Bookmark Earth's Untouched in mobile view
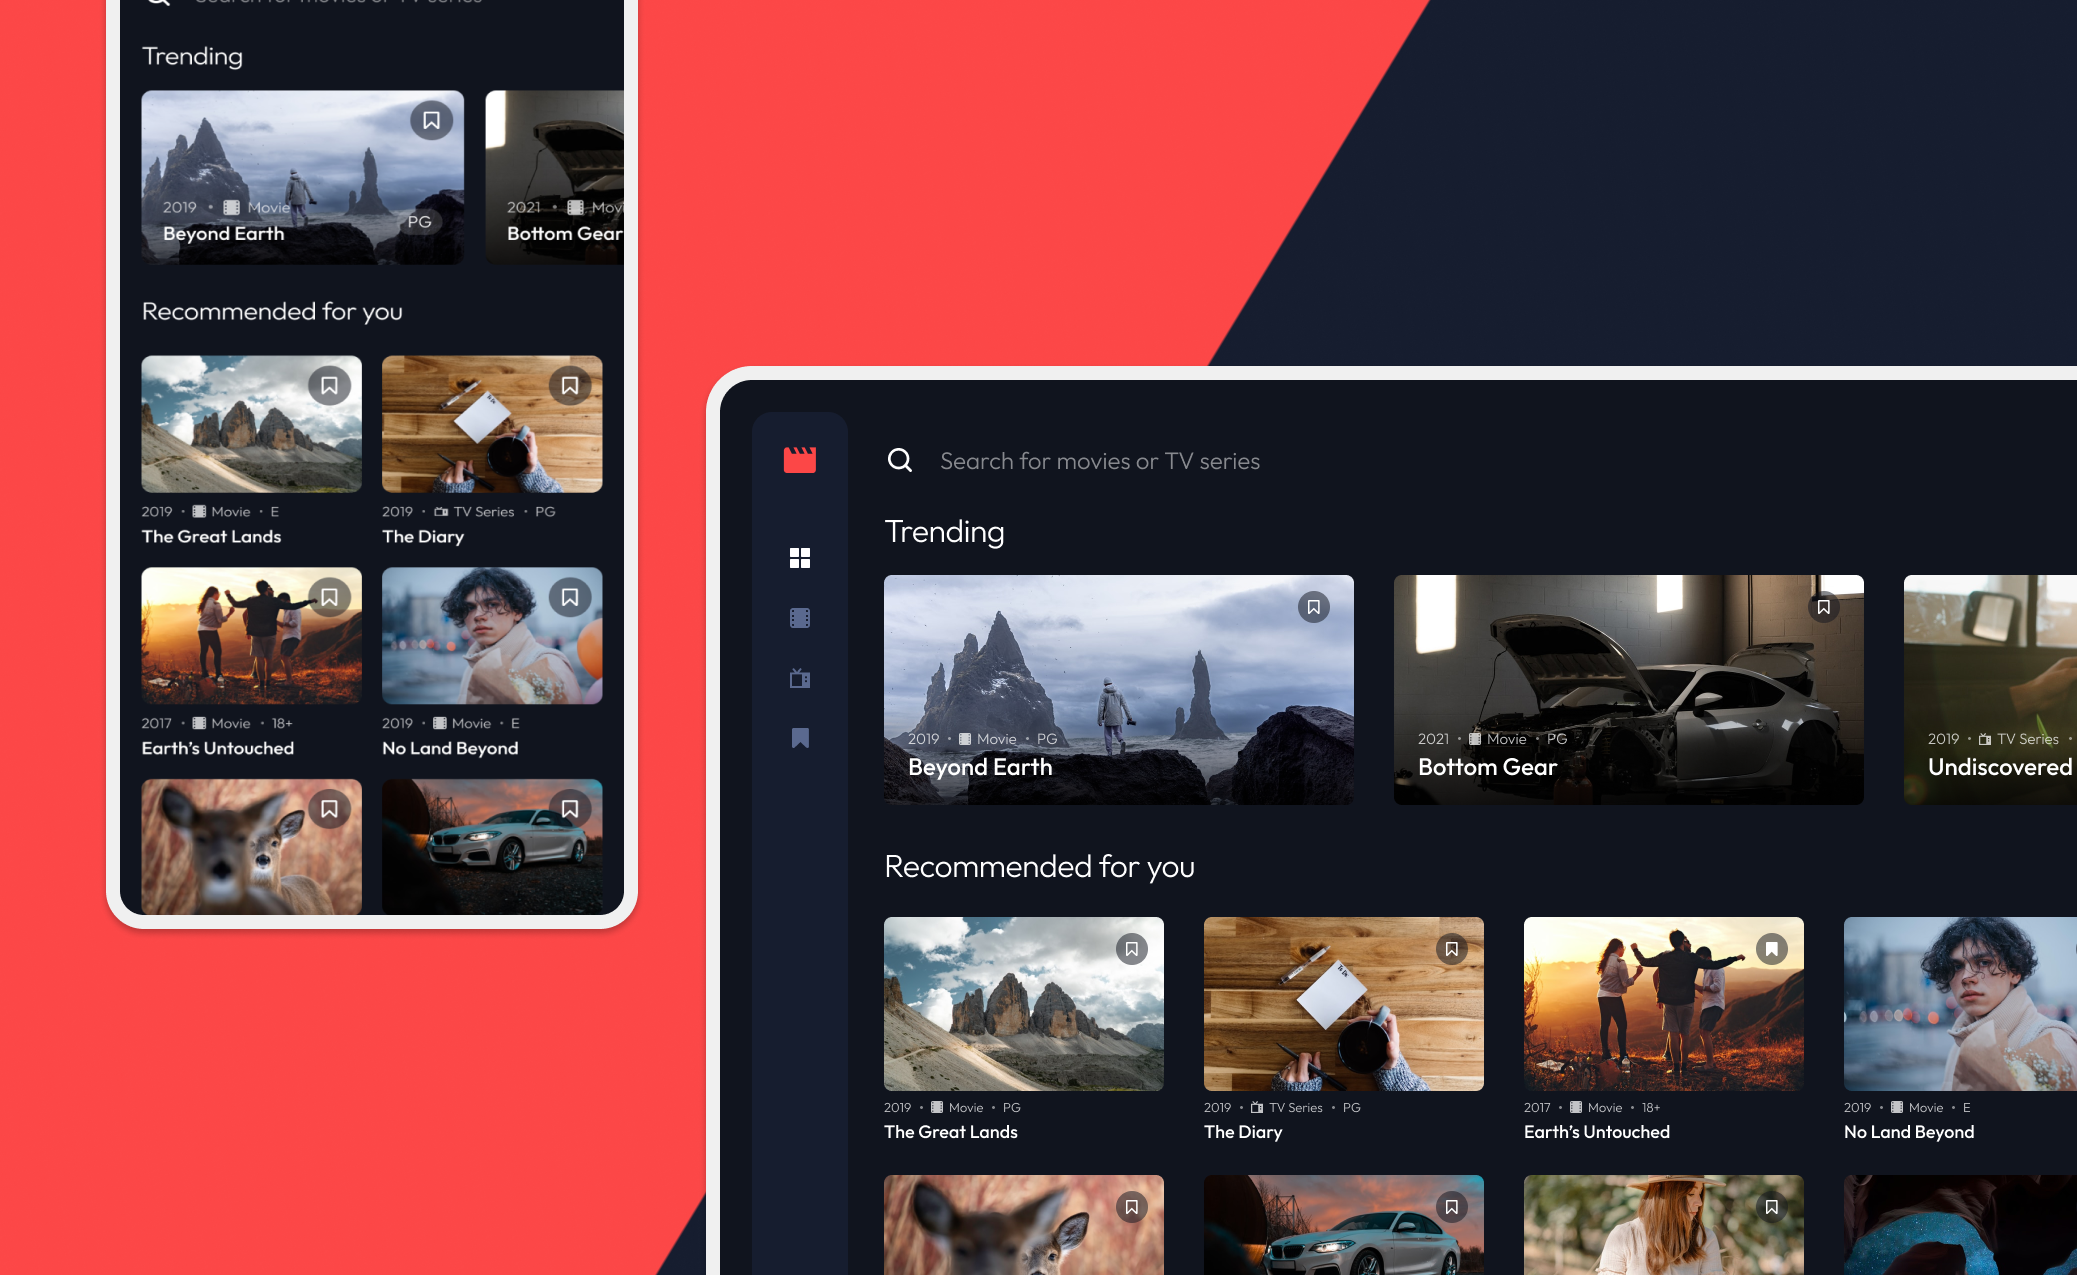The image size is (2077, 1275). click(329, 598)
